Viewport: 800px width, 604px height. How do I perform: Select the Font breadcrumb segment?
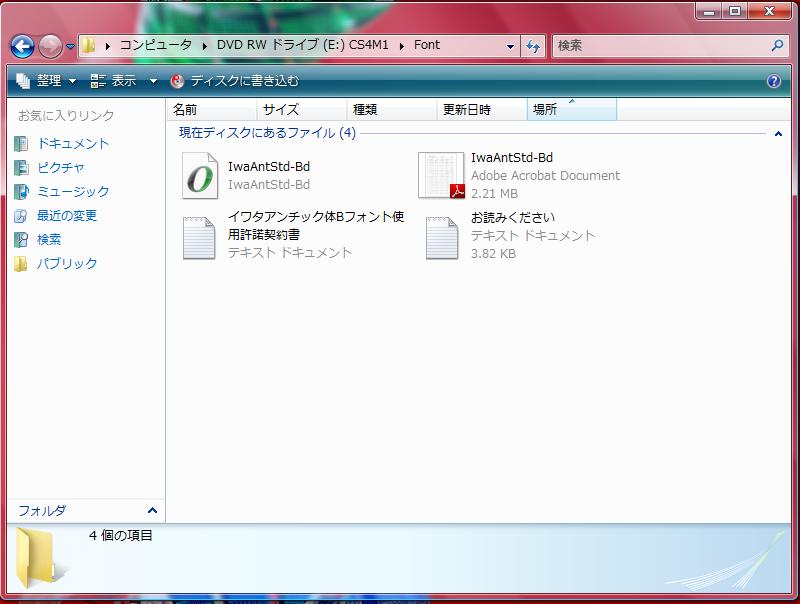click(427, 45)
